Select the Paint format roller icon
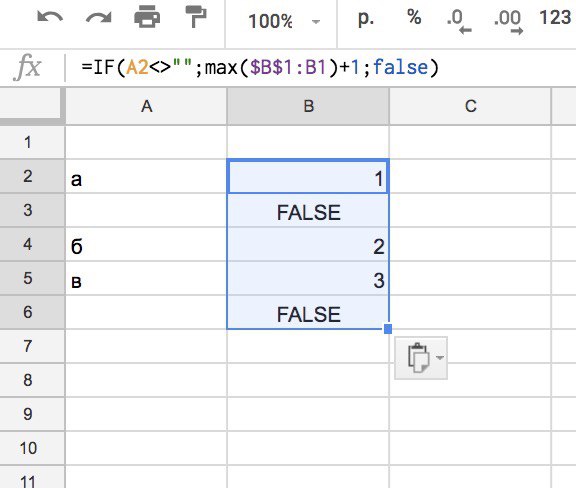Screen dimensions: 576x488 [x=196, y=17]
